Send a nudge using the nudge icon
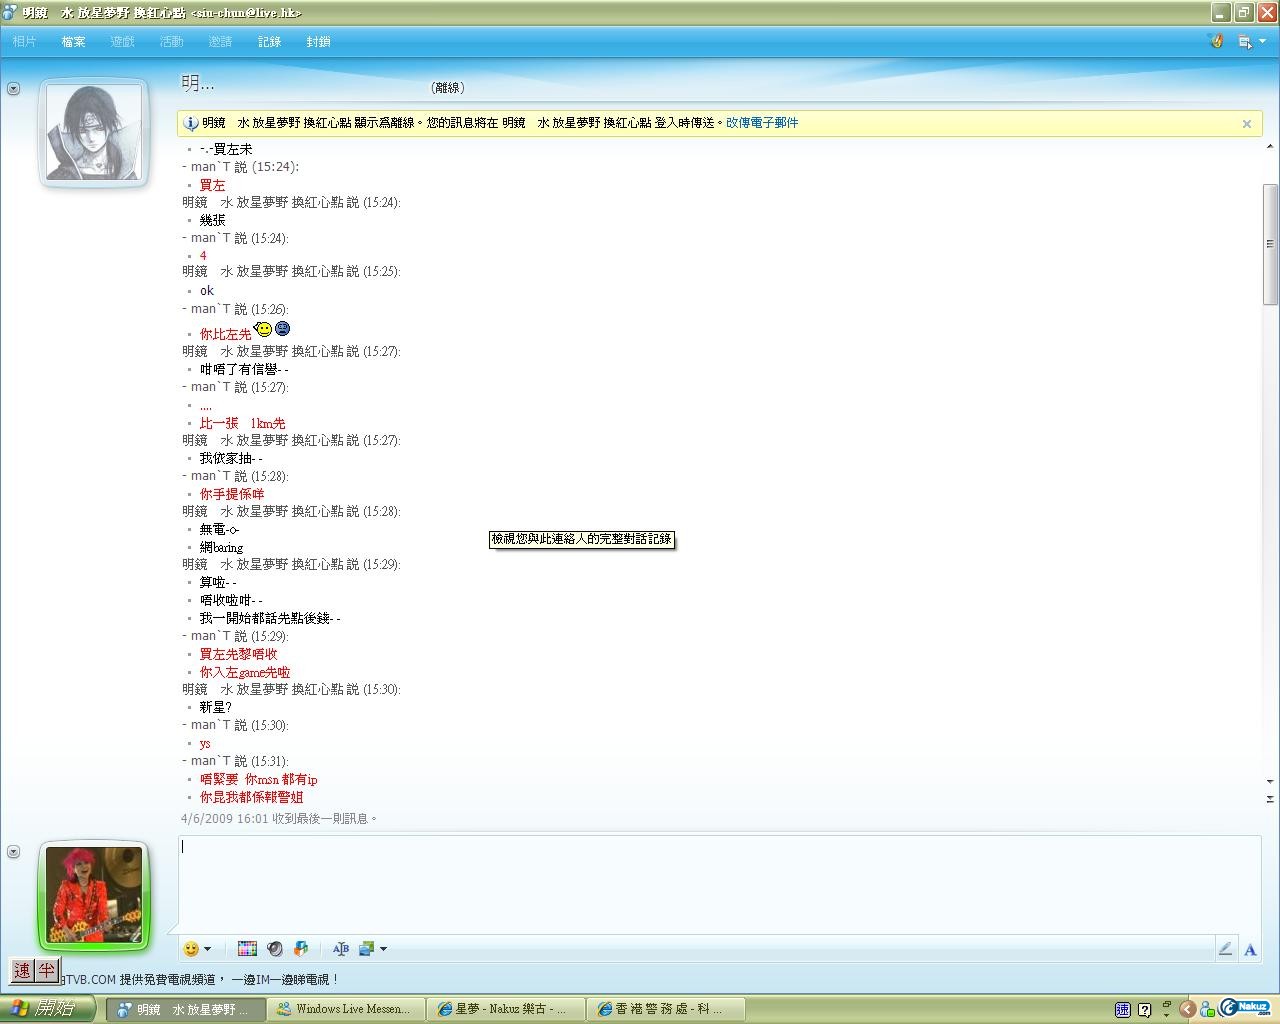 tap(275, 948)
